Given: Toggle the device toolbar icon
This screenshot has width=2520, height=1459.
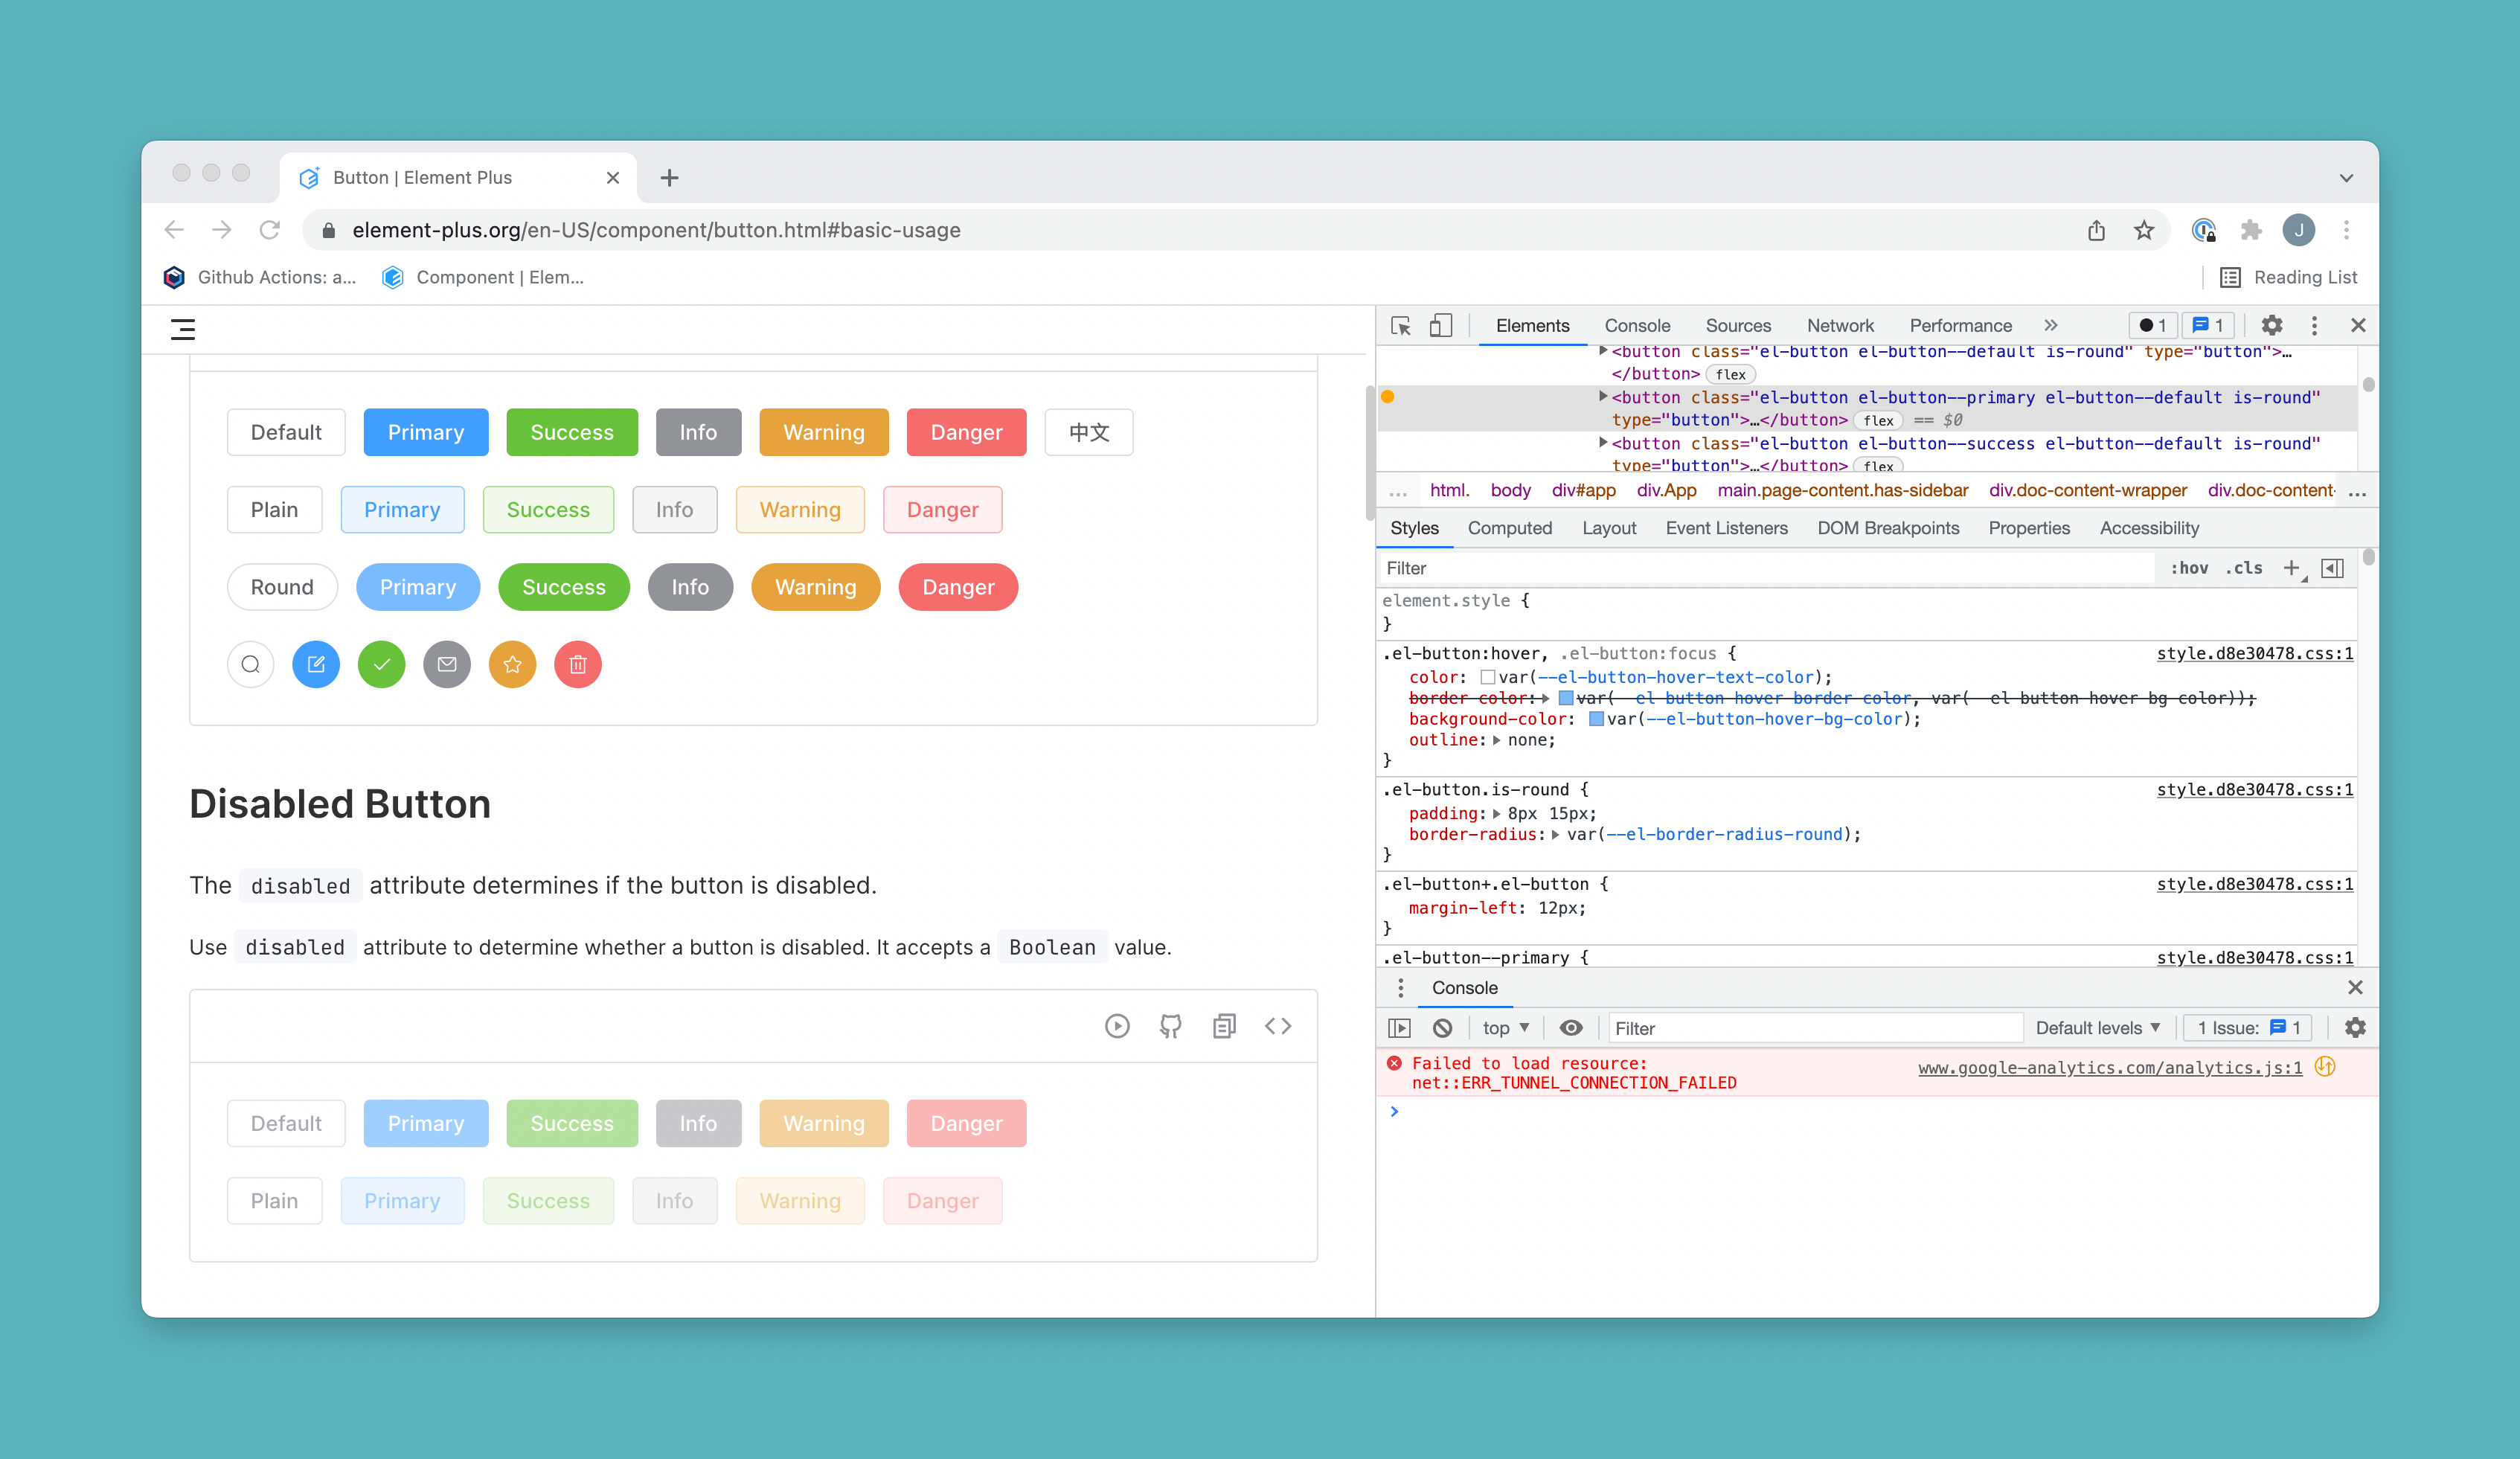Looking at the screenshot, I should click(1440, 326).
